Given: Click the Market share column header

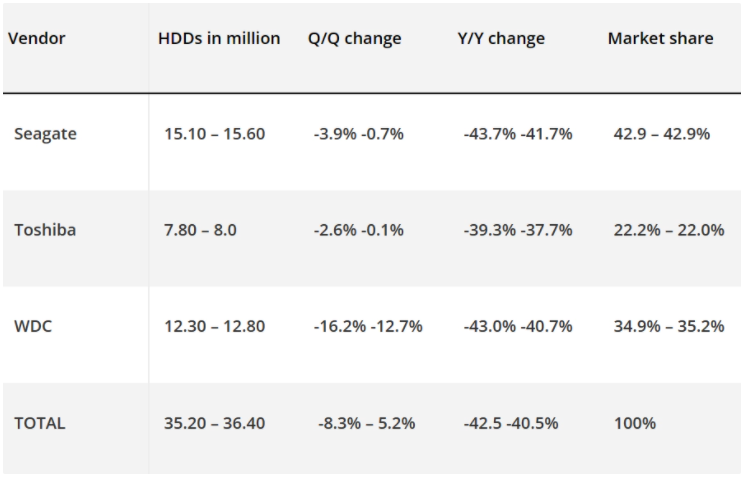Looking at the screenshot, I should [660, 39].
